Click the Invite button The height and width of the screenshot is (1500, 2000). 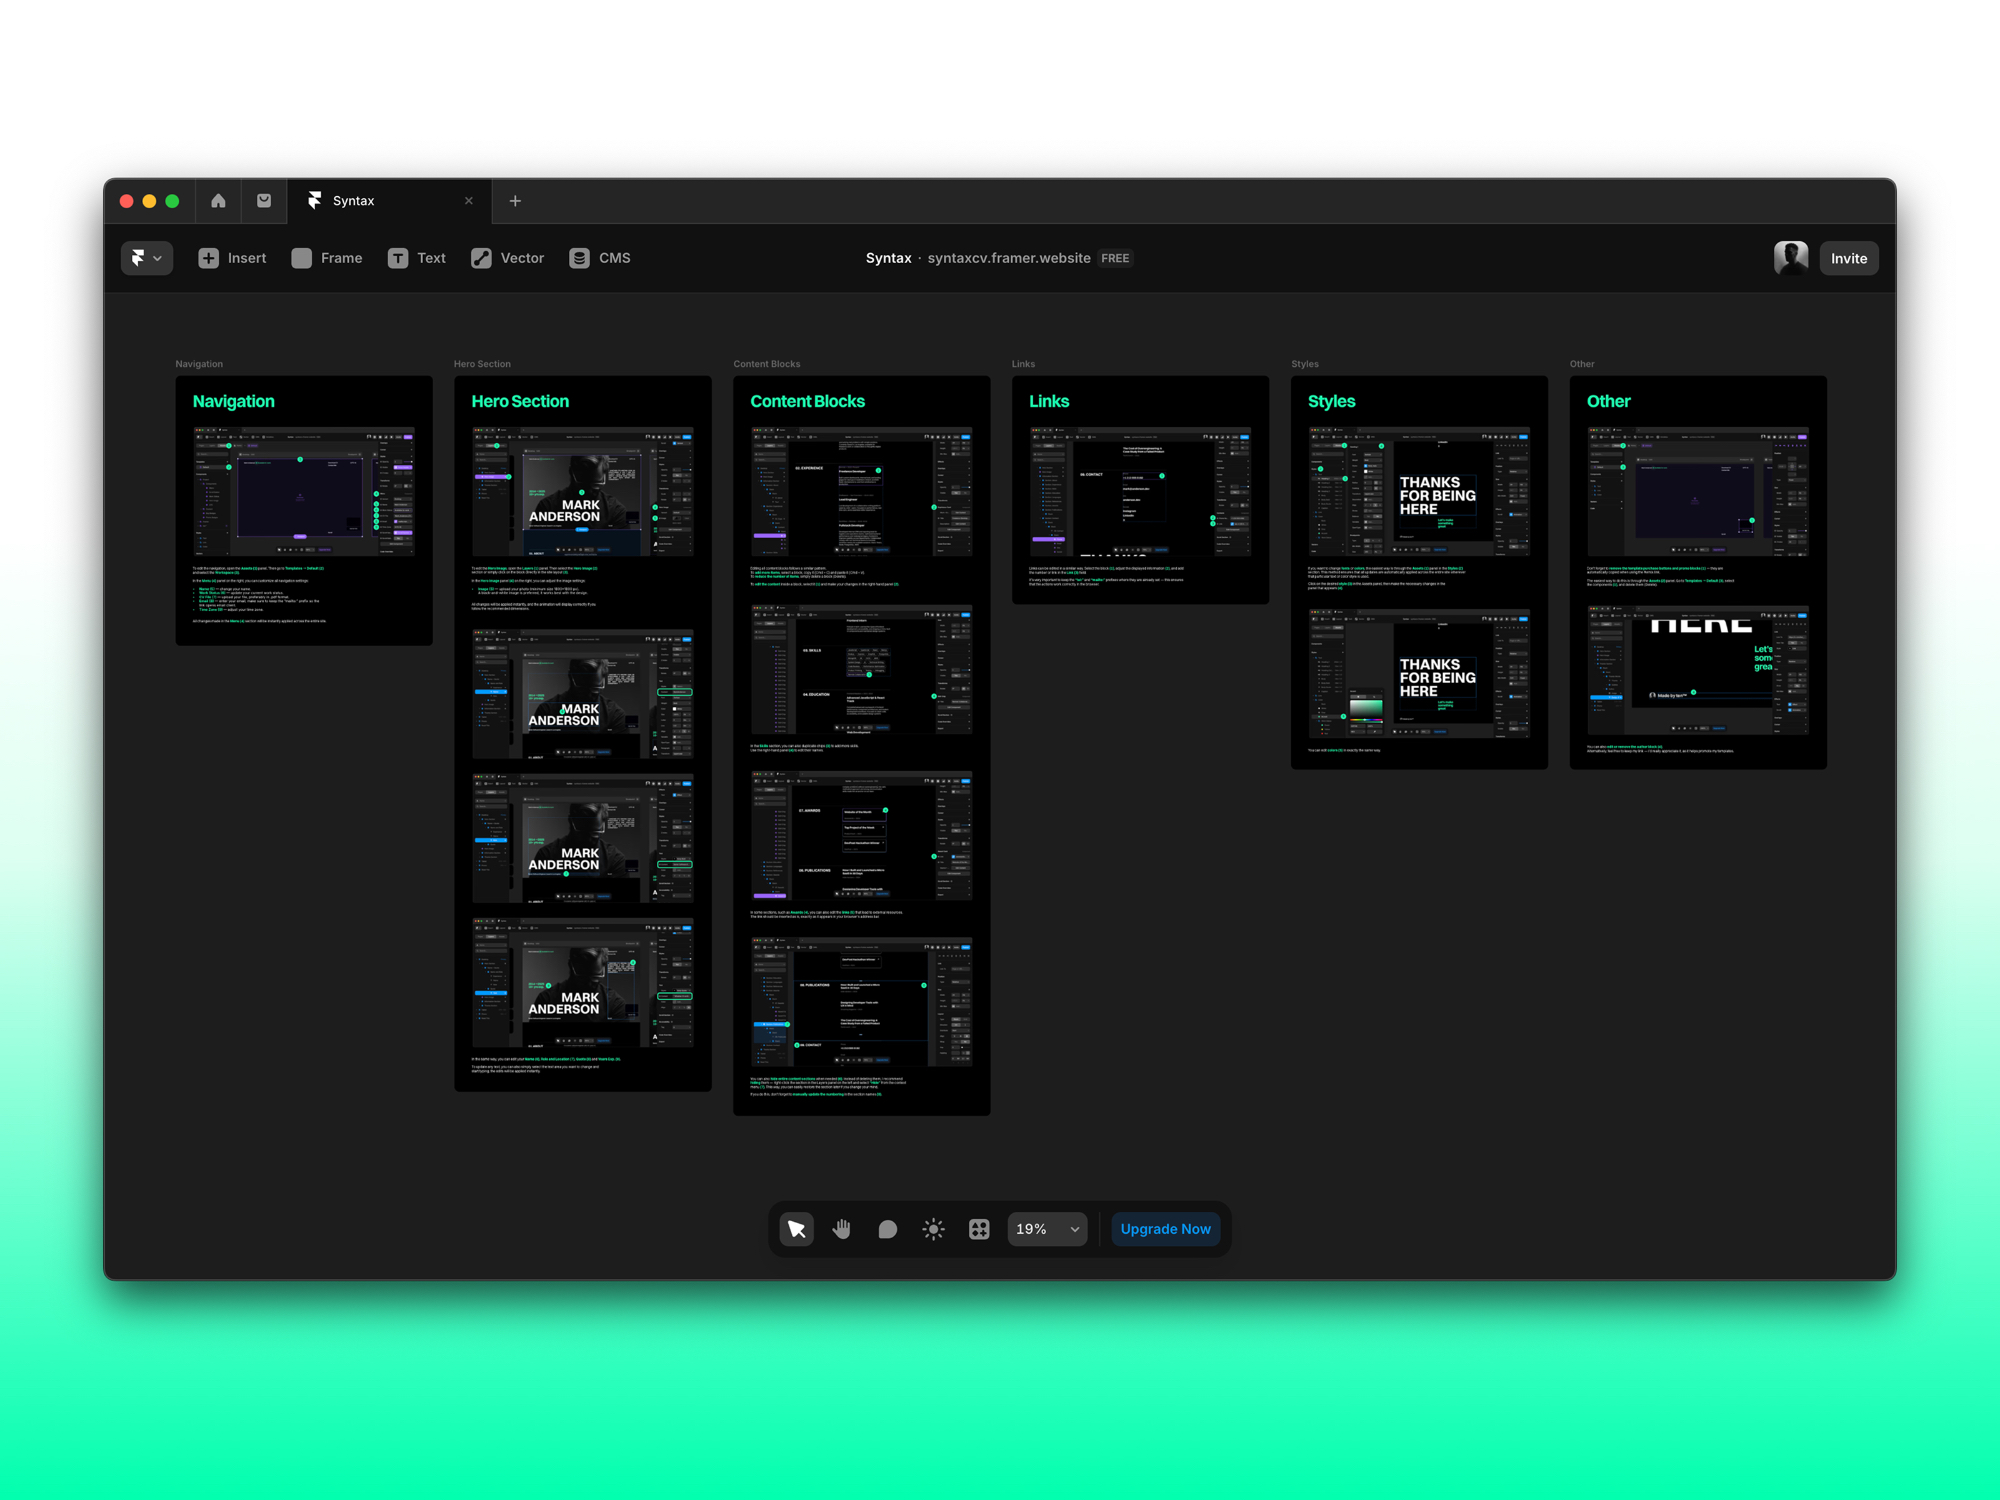click(x=1848, y=258)
